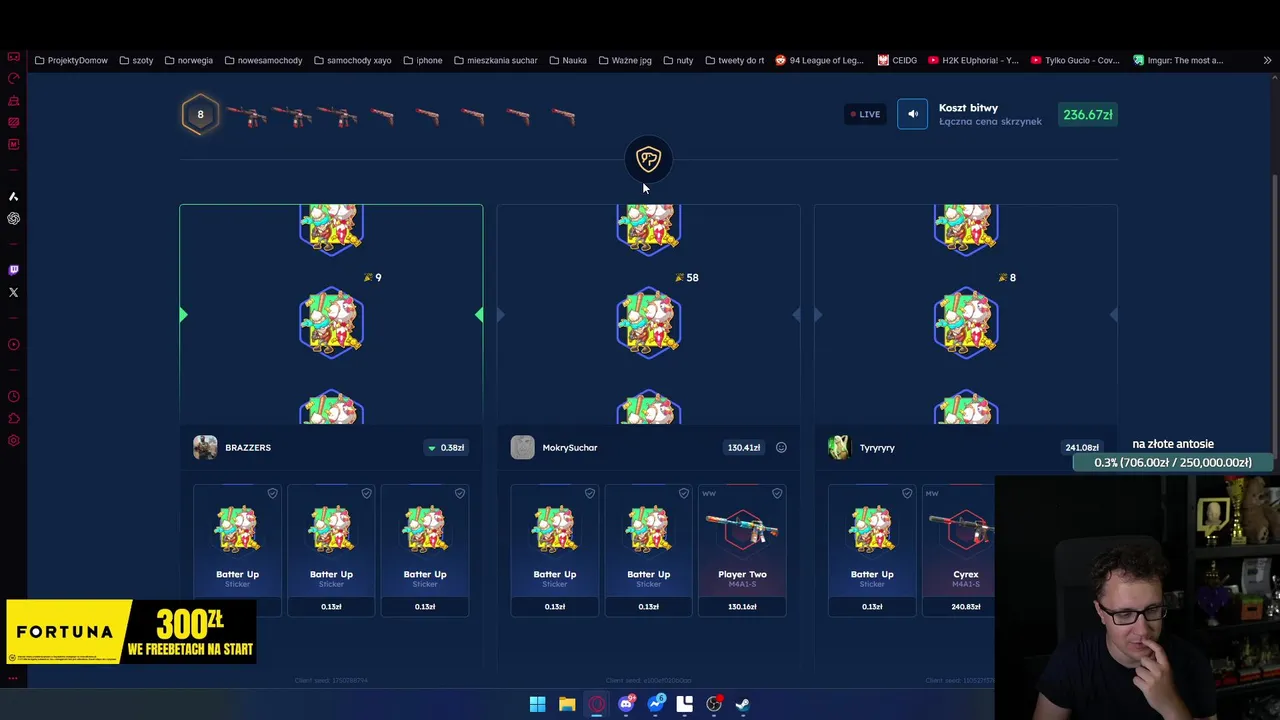Open samochody xayo bookmarks folder

[352, 60]
